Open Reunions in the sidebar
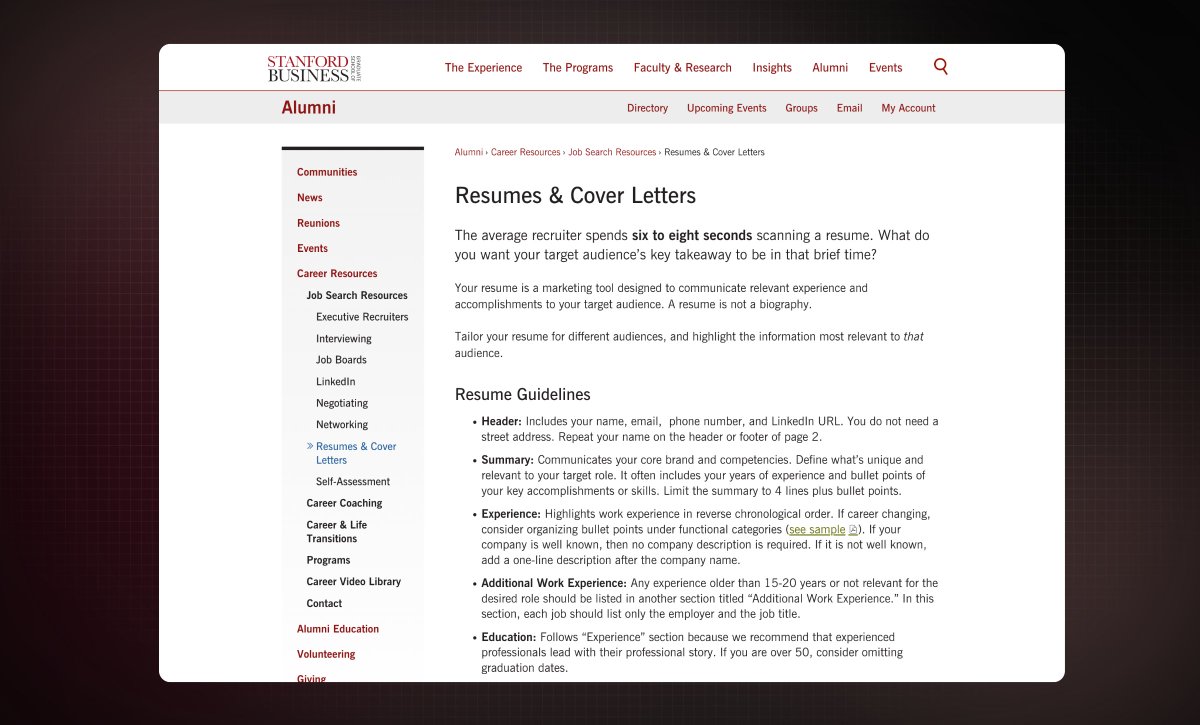The image size is (1200, 725). pos(318,223)
